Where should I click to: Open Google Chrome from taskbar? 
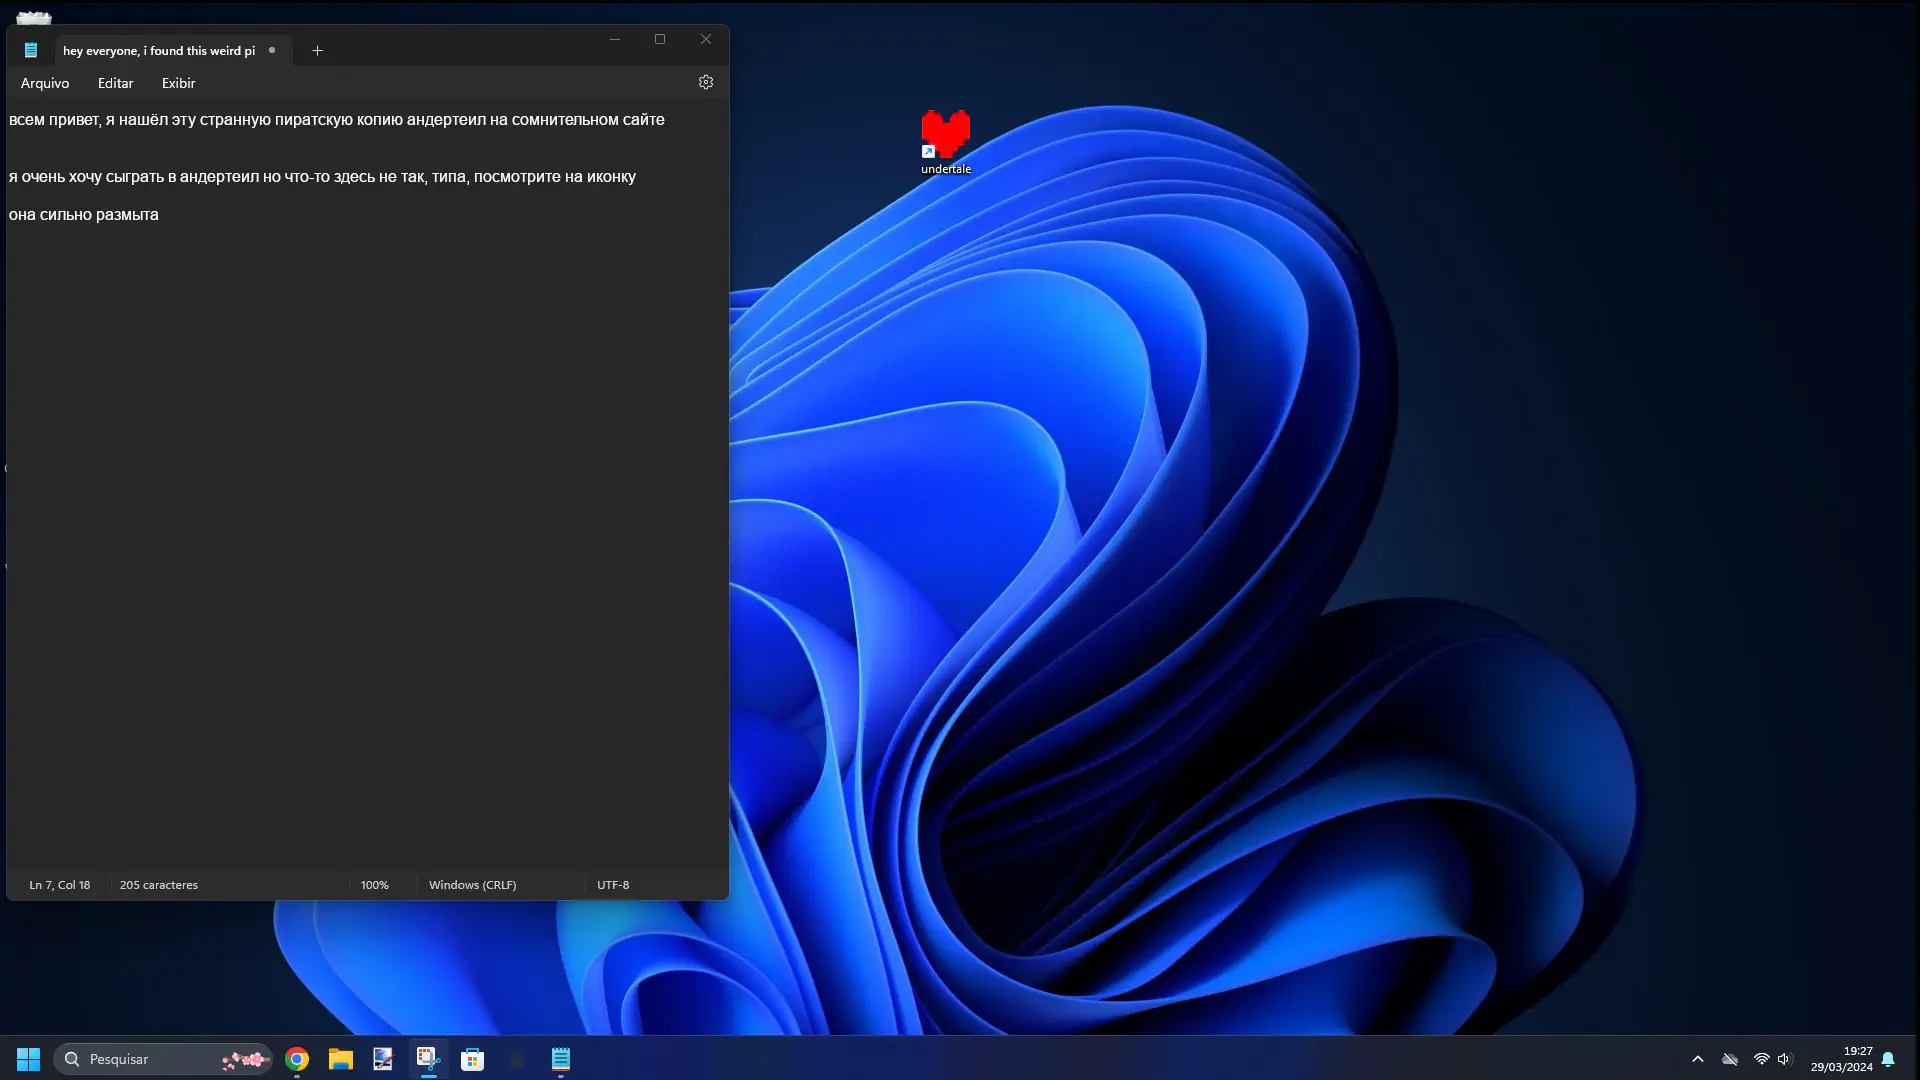click(297, 1059)
